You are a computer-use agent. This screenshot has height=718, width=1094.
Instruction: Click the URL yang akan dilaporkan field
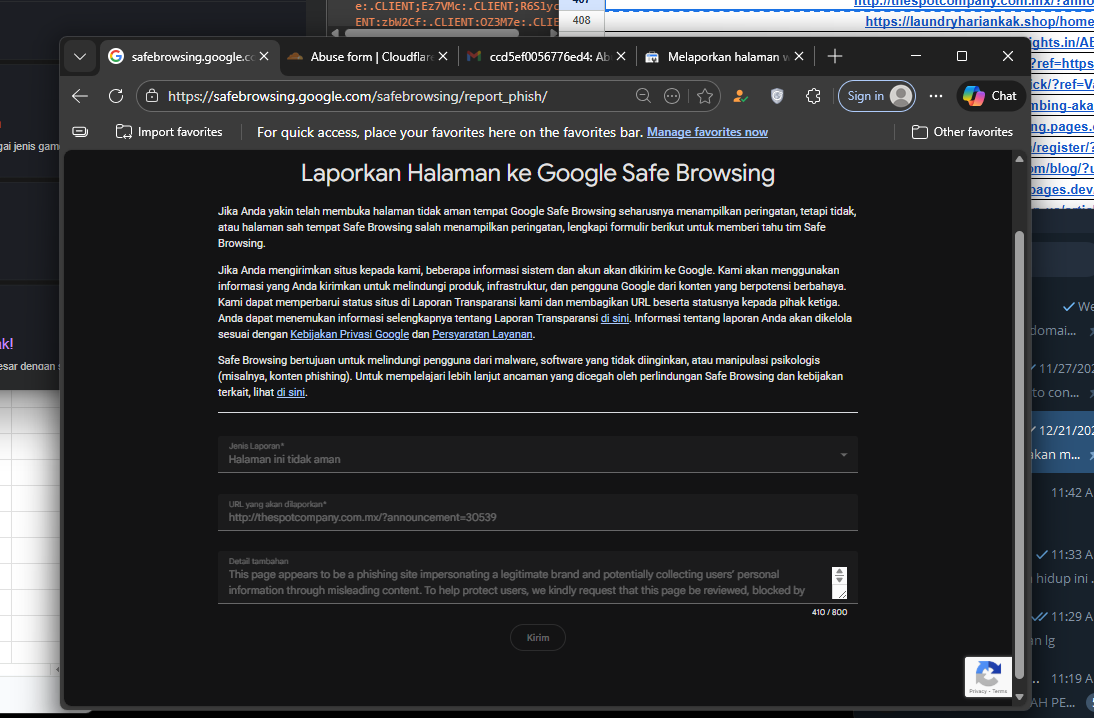coord(537,512)
